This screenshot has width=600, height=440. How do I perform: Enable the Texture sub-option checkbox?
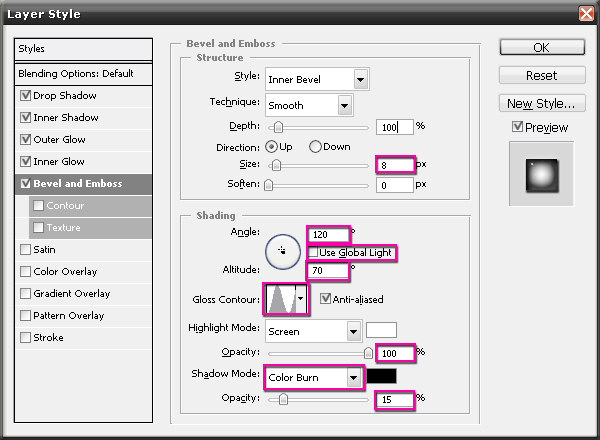pos(38,228)
